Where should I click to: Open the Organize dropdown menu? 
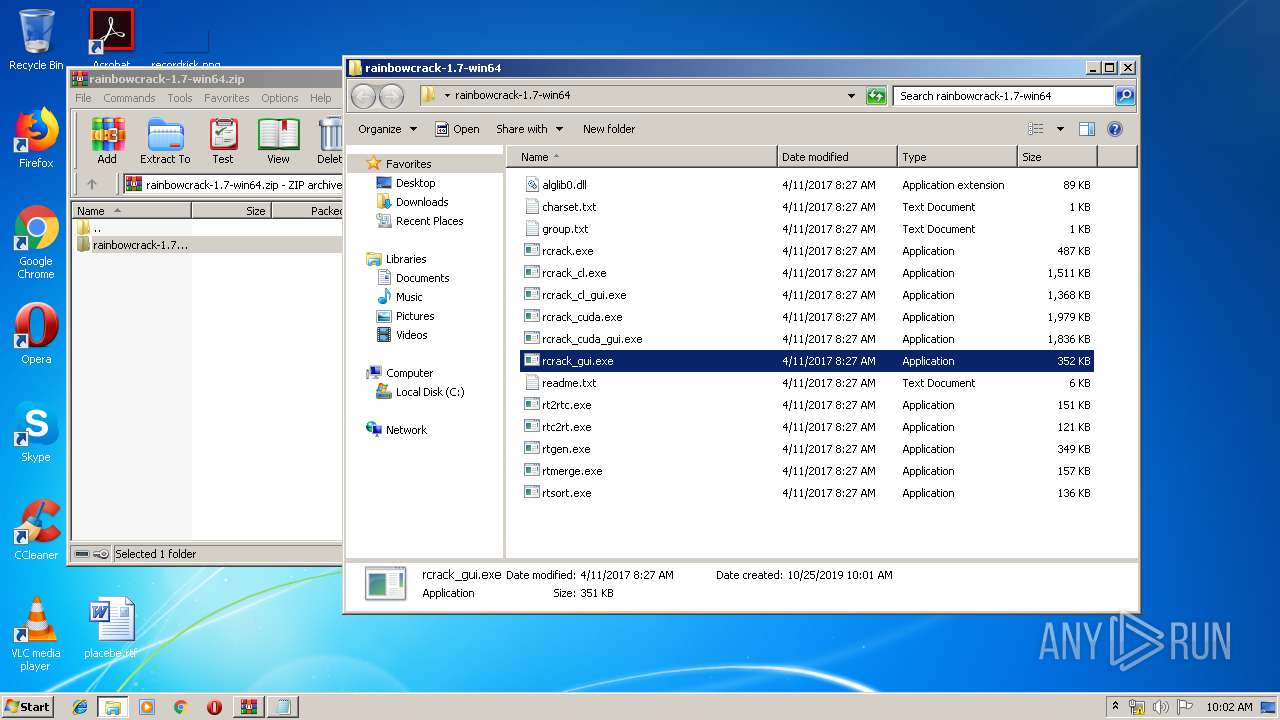tap(387, 129)
